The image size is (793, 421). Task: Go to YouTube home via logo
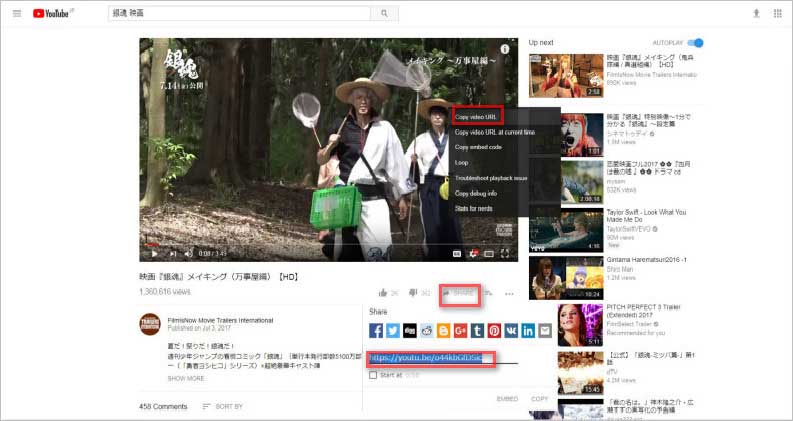pos(51,14)
